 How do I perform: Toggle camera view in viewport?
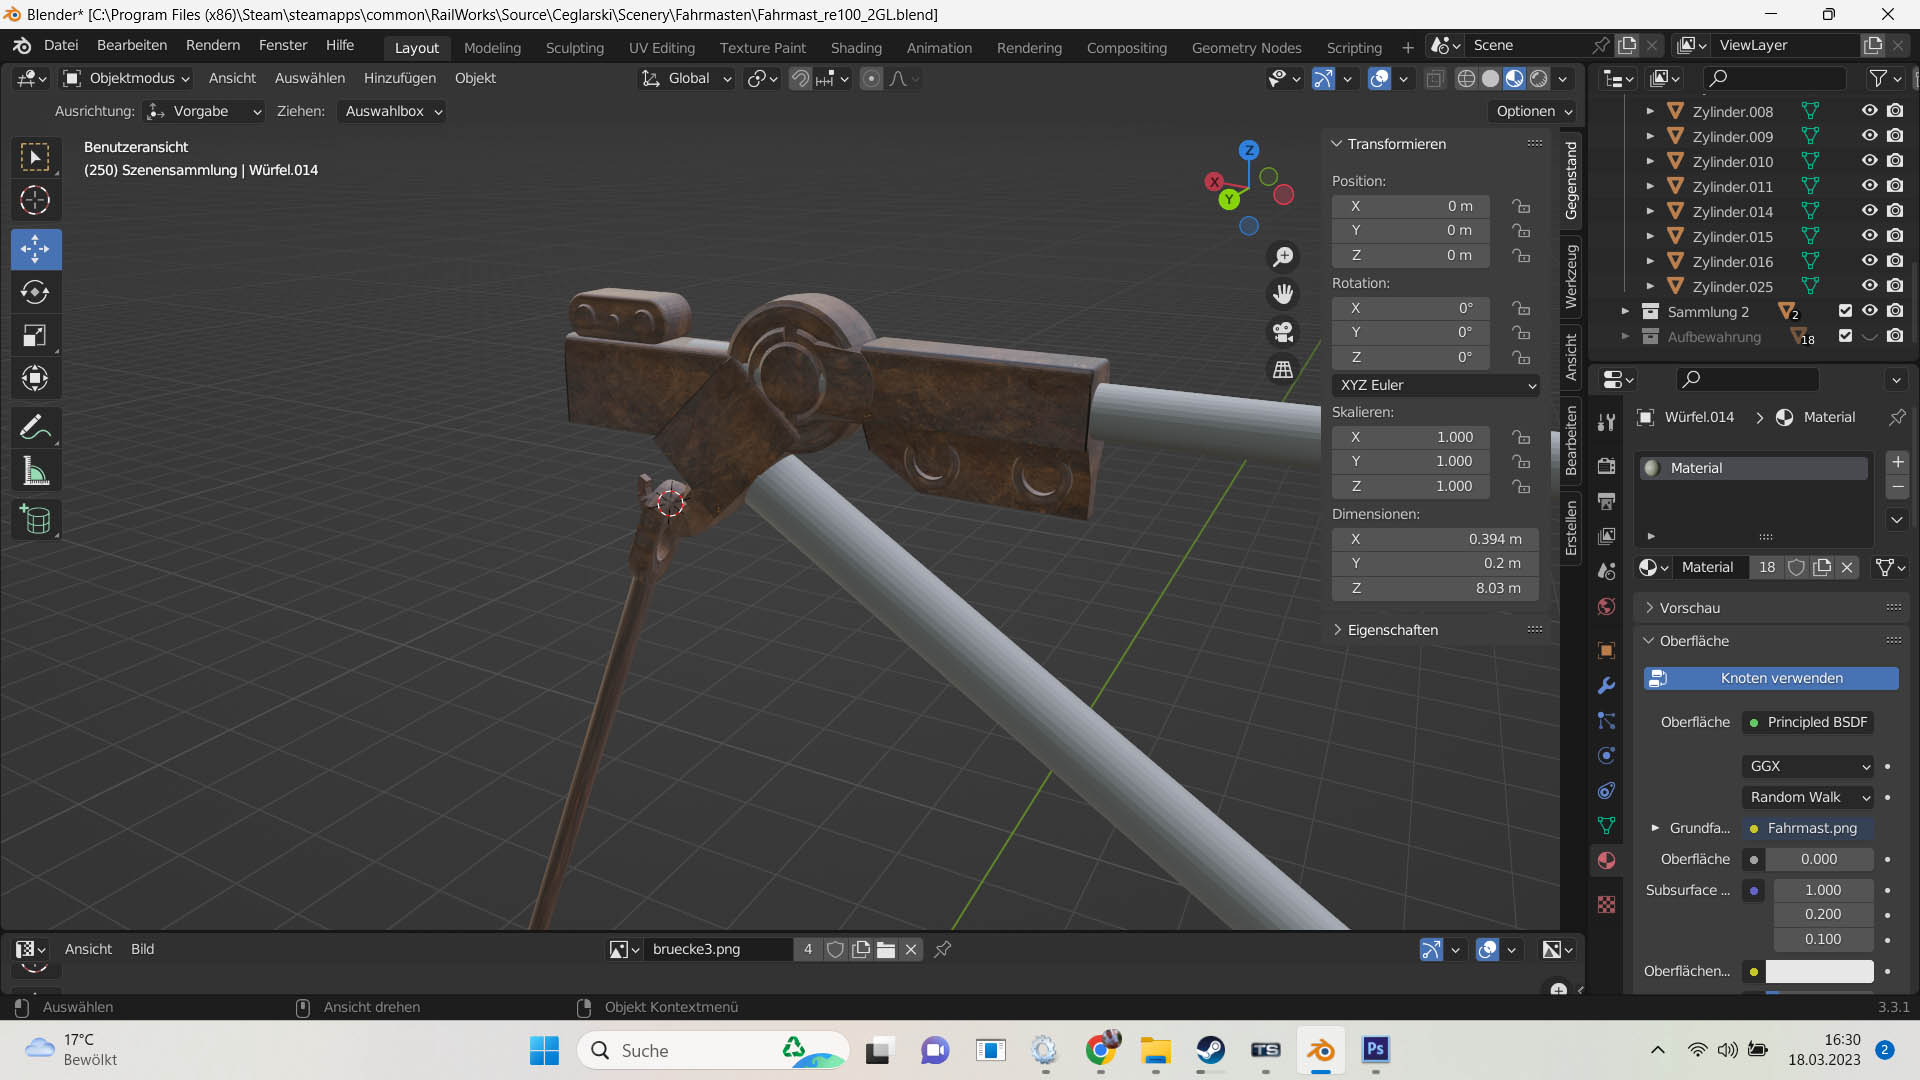[1283, 332]
